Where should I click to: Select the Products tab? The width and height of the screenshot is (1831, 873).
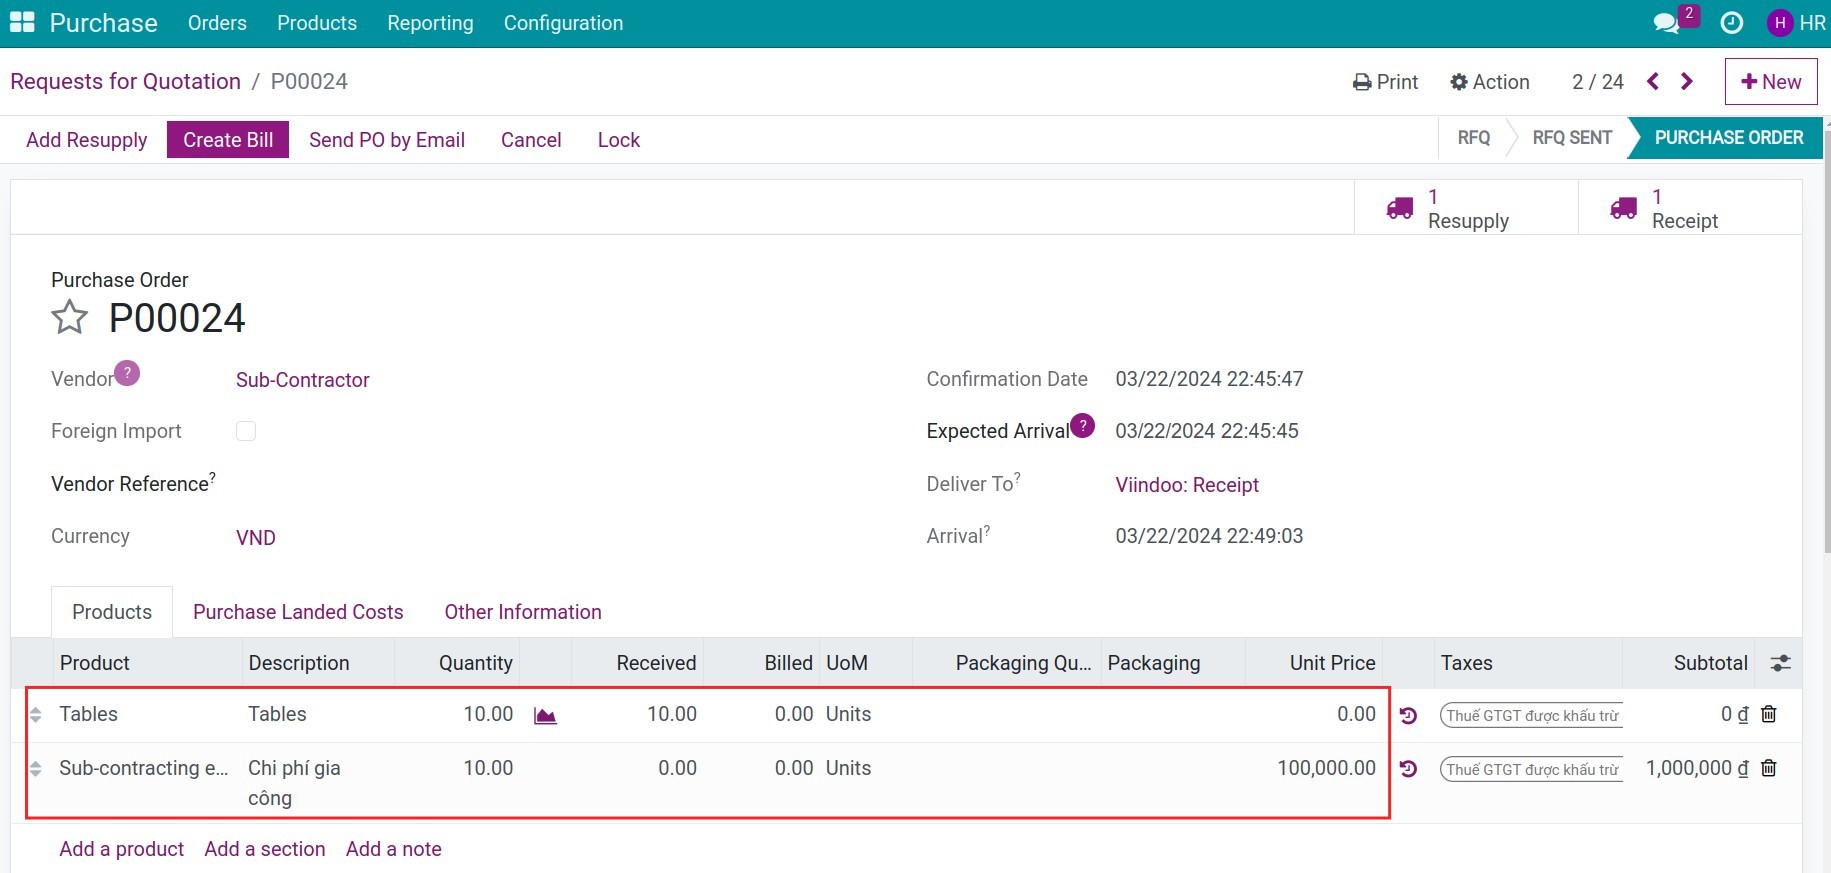click(x=112, y=612)
